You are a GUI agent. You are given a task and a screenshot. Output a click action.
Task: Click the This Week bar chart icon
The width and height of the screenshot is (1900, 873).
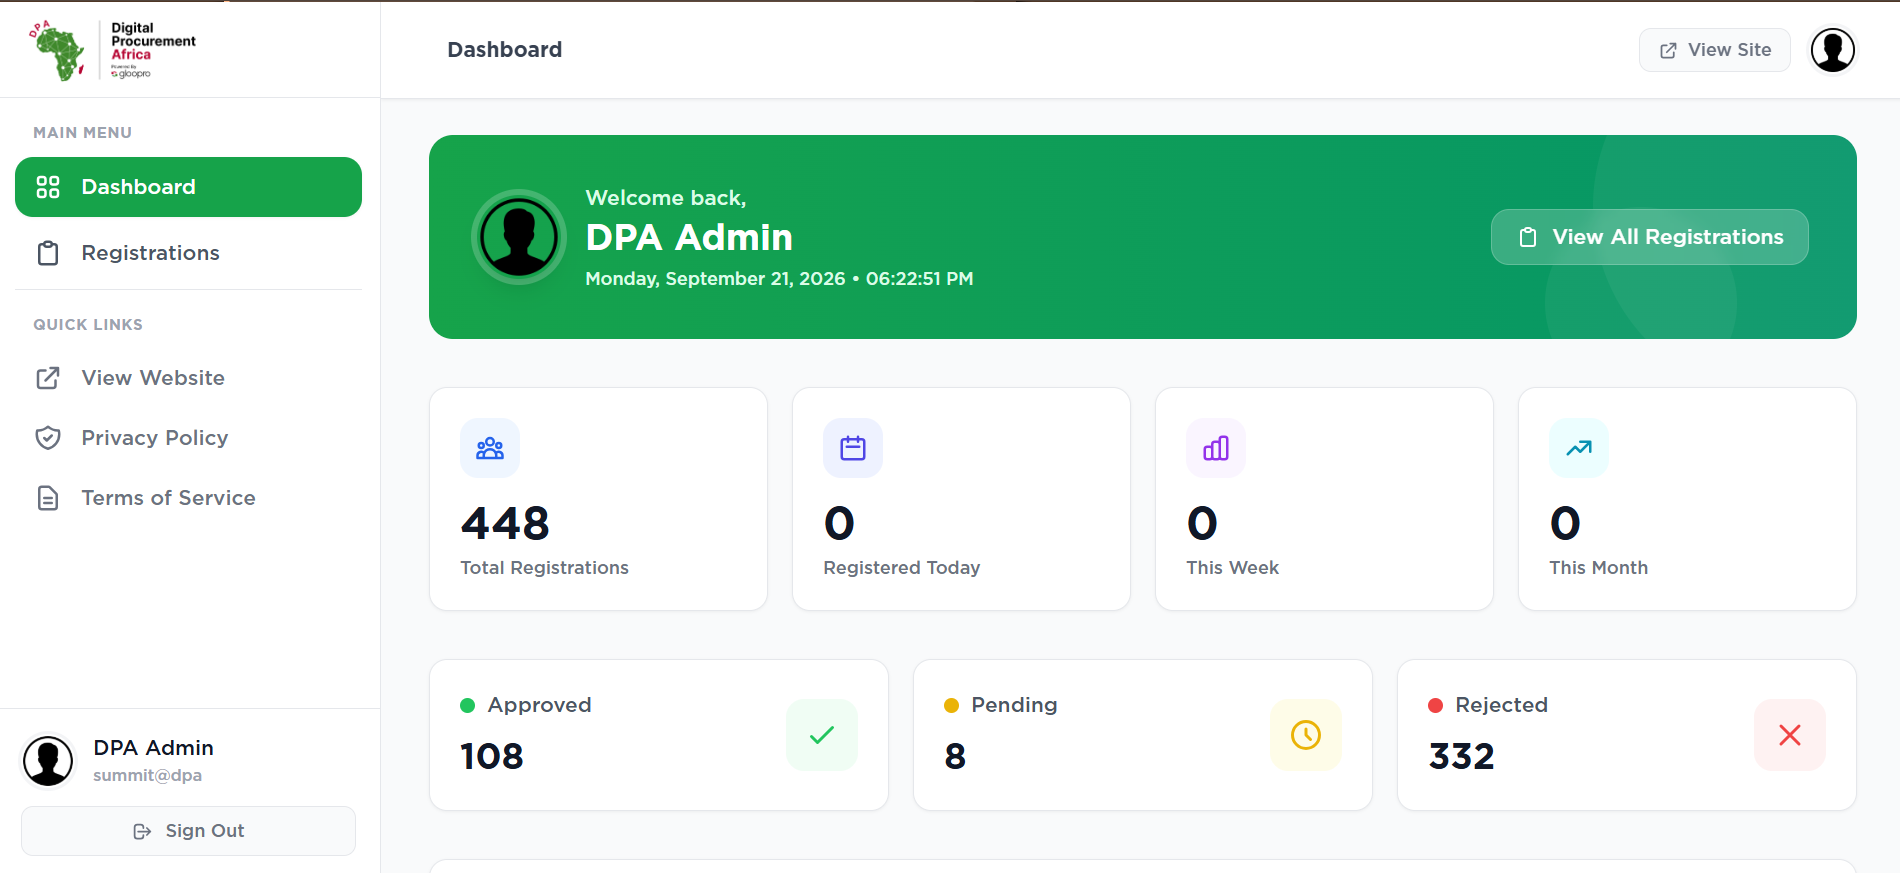1216,448
